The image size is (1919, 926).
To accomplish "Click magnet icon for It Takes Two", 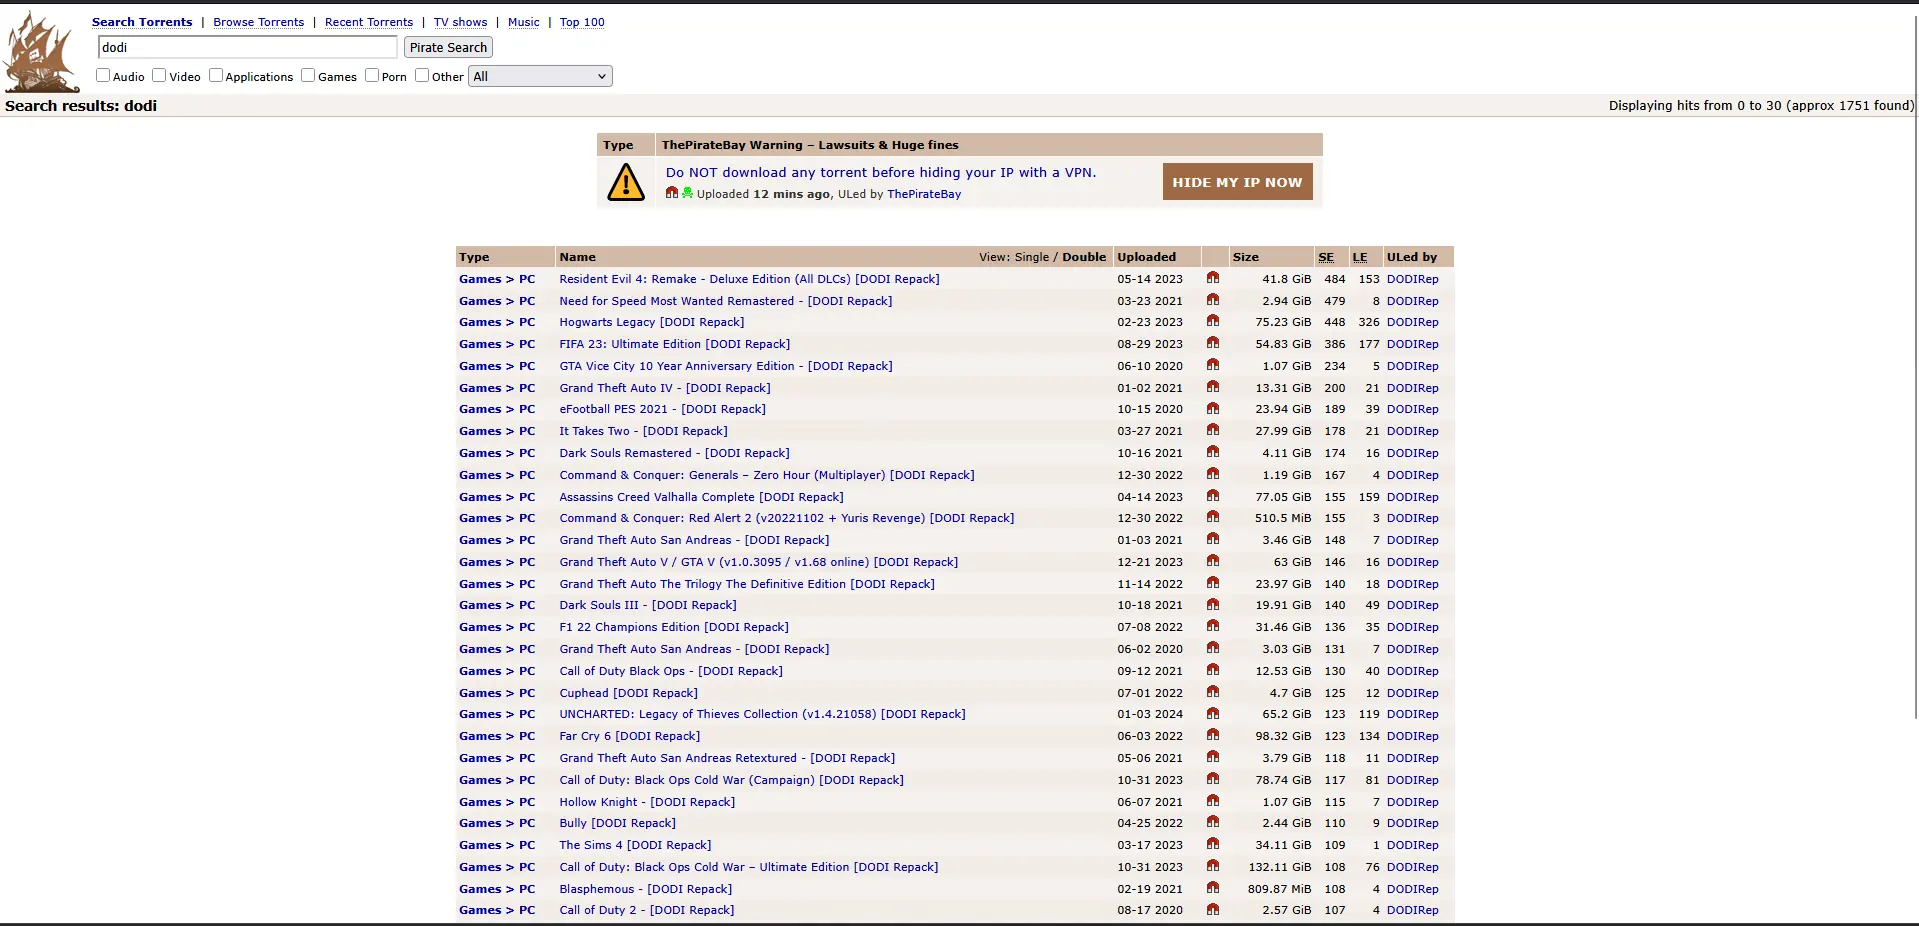I will pos(1212,430).
